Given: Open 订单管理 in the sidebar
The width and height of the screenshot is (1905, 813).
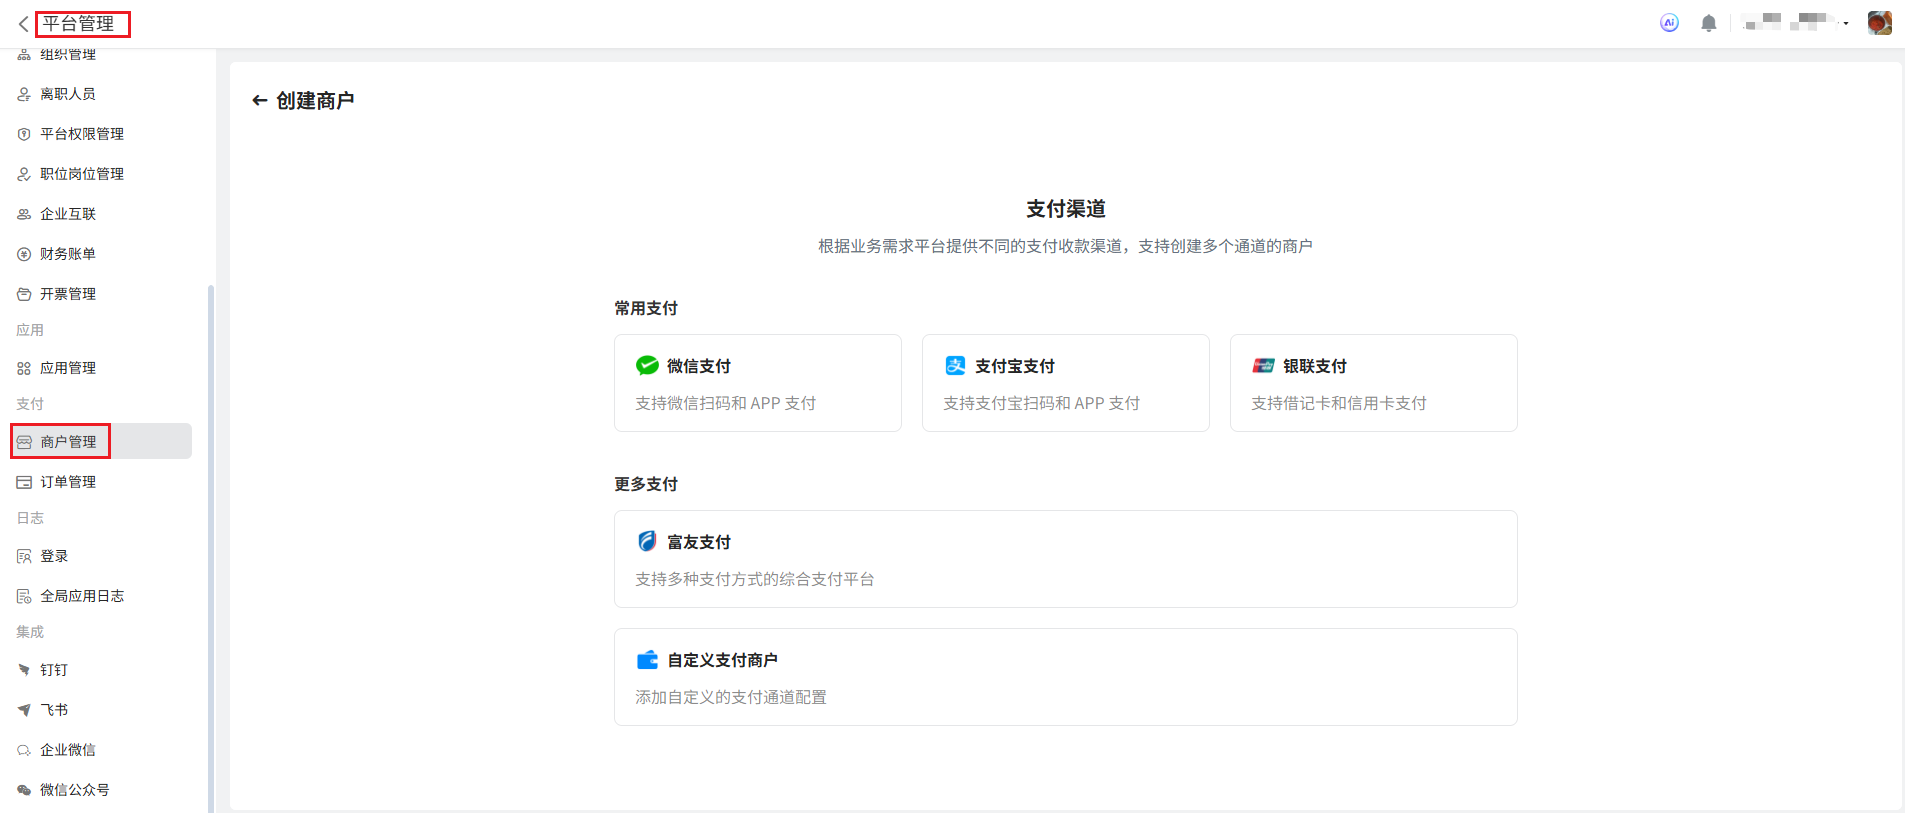Looking at the screenshot, I should [68, 482].
